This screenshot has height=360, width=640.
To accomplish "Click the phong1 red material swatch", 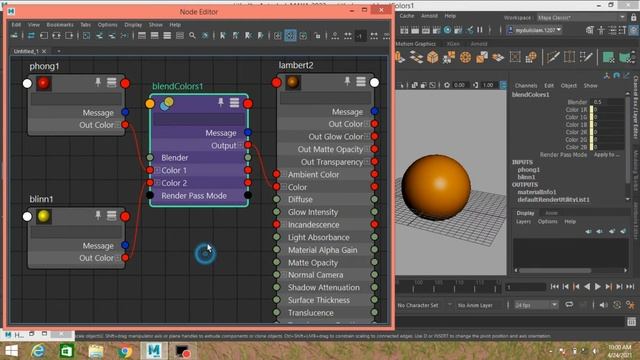I will tap(44, 83).
